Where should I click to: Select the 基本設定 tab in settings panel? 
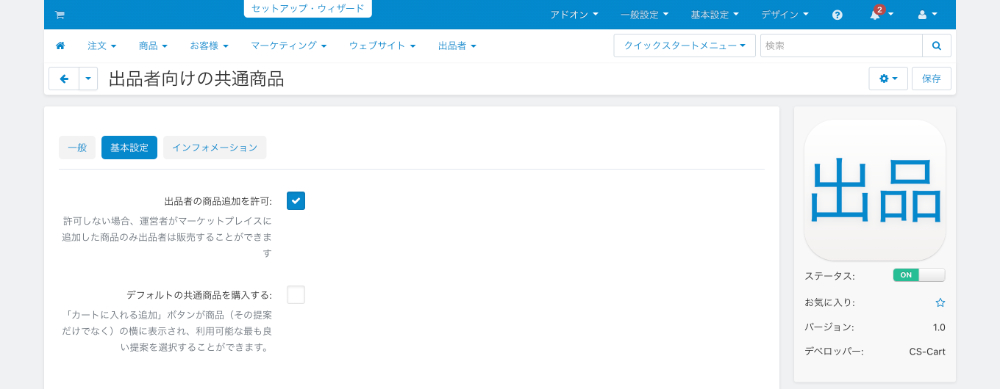click(x=129, y=147)
